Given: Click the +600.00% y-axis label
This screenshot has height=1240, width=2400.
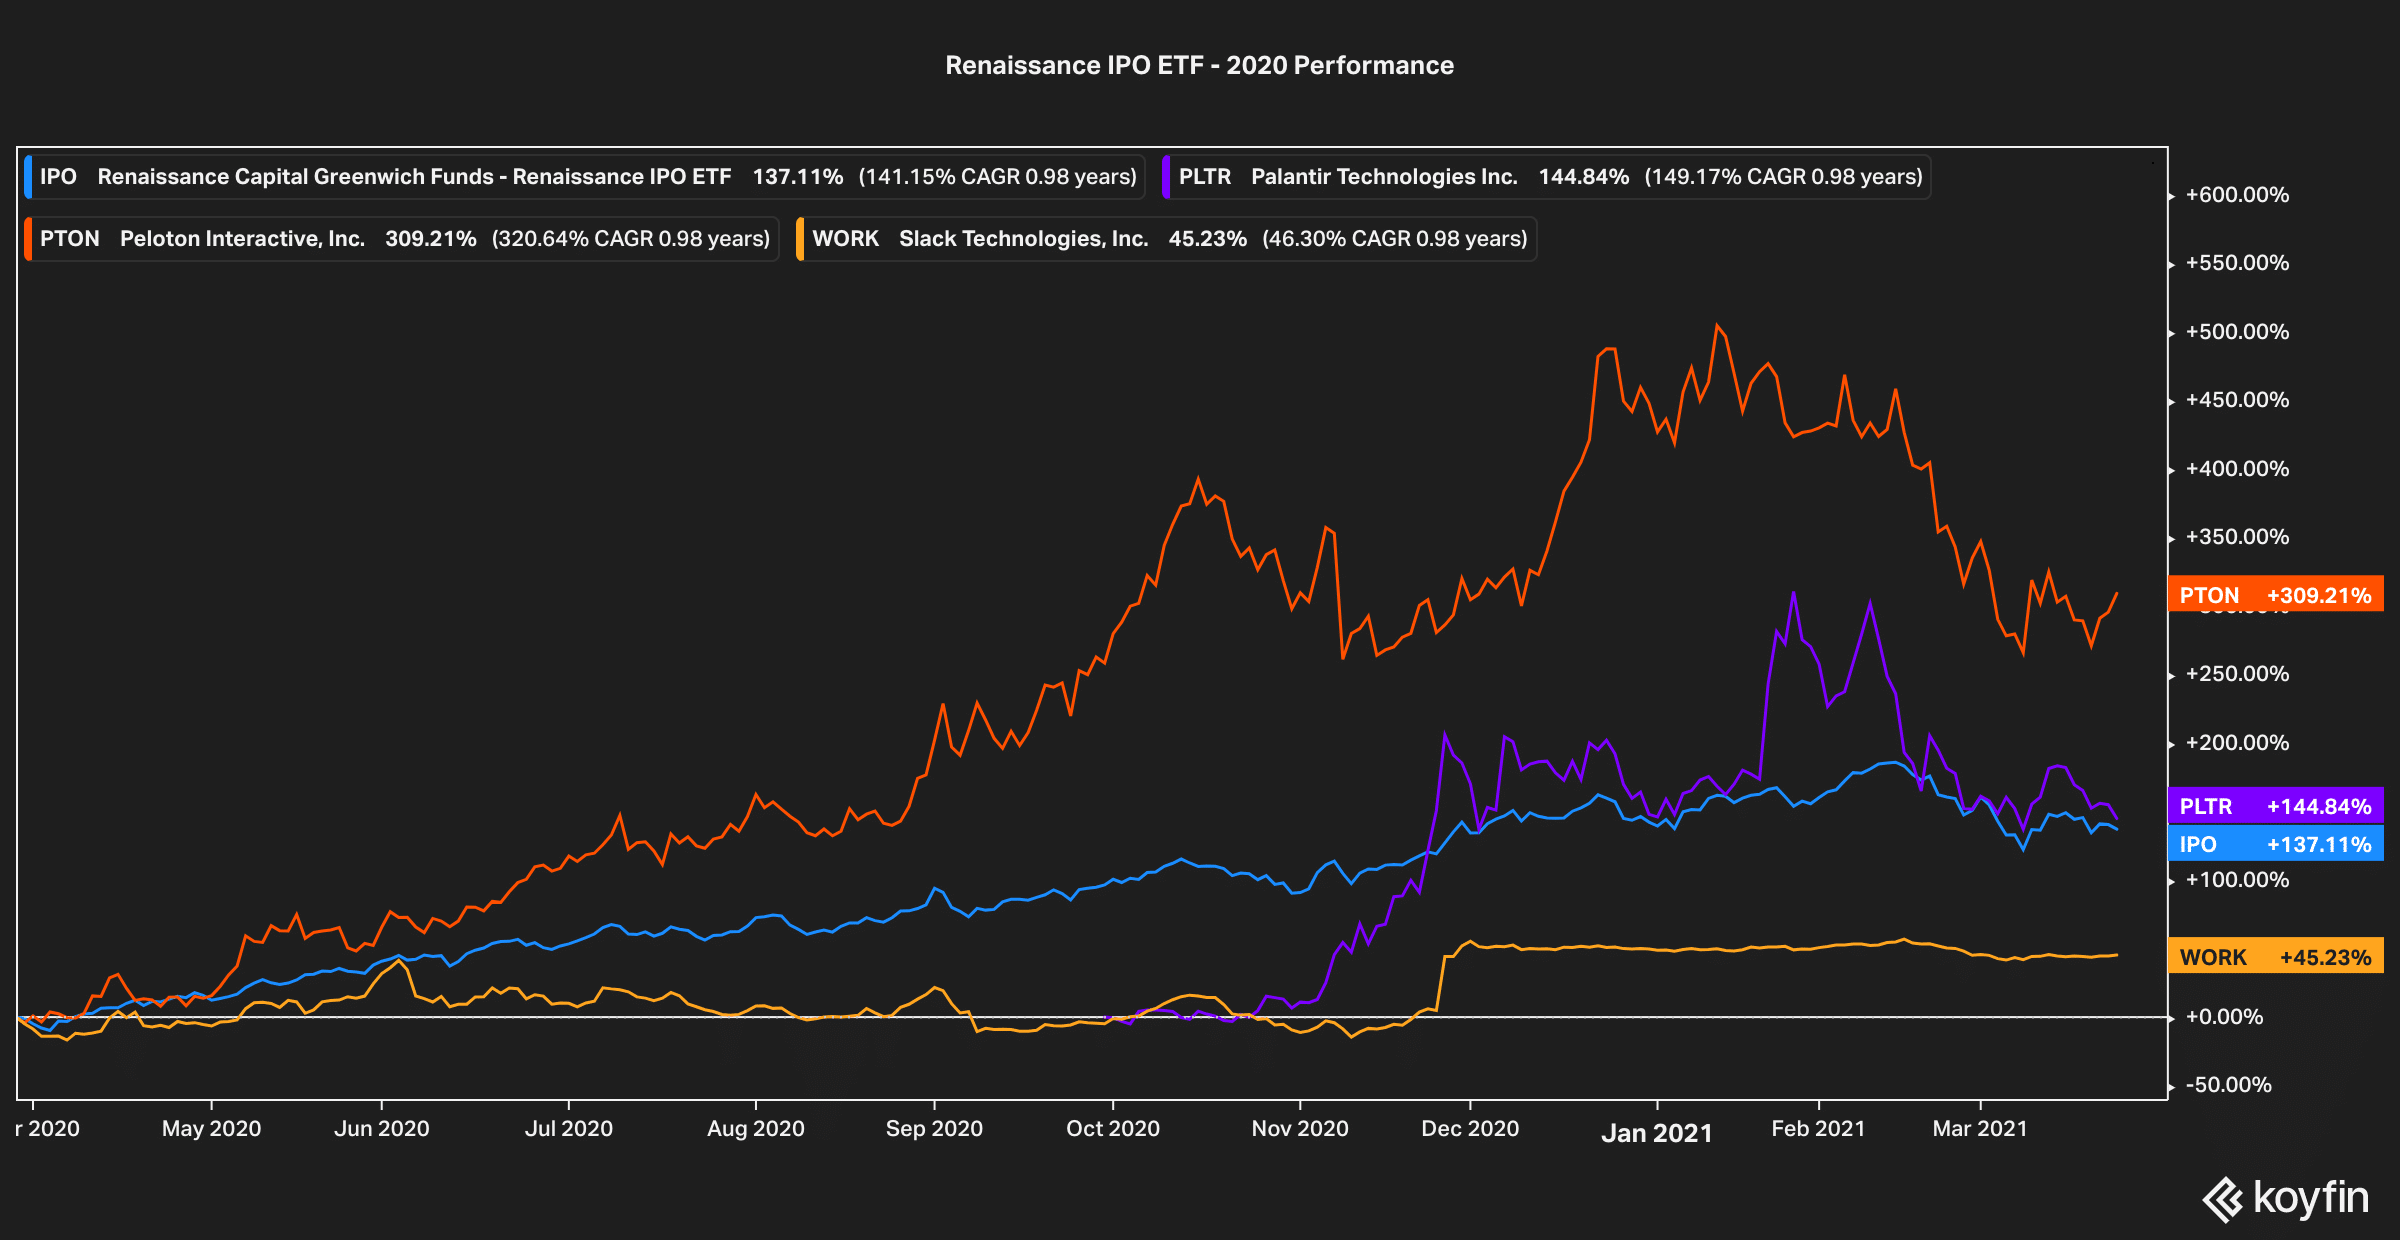Looking at the screenshot, I should pyautogui.click(x=2237, y=195).
